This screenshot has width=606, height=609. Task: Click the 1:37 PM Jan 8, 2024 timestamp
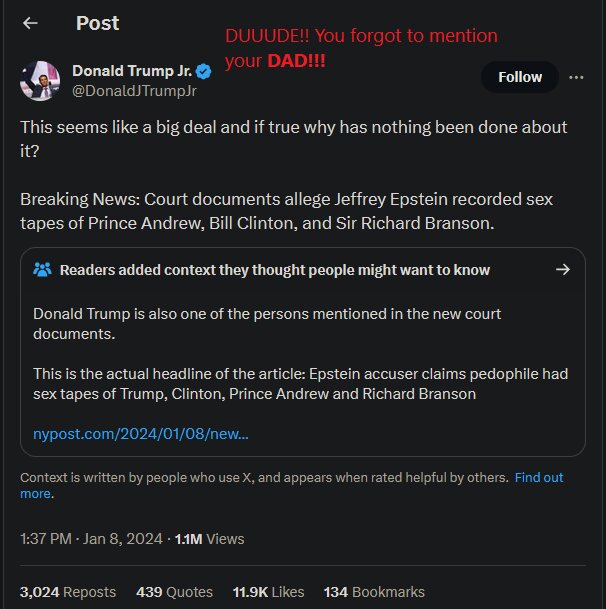tap(91, 539)
